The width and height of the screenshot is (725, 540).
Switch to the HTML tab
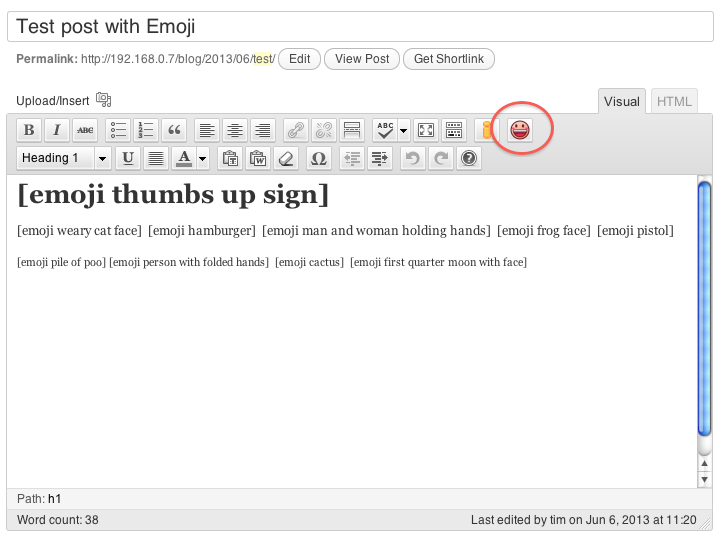tap(674, 101)
